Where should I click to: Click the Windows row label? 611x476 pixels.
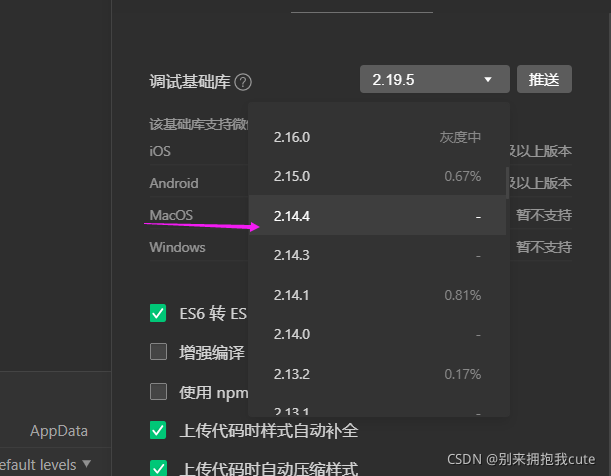click(177, 247)
